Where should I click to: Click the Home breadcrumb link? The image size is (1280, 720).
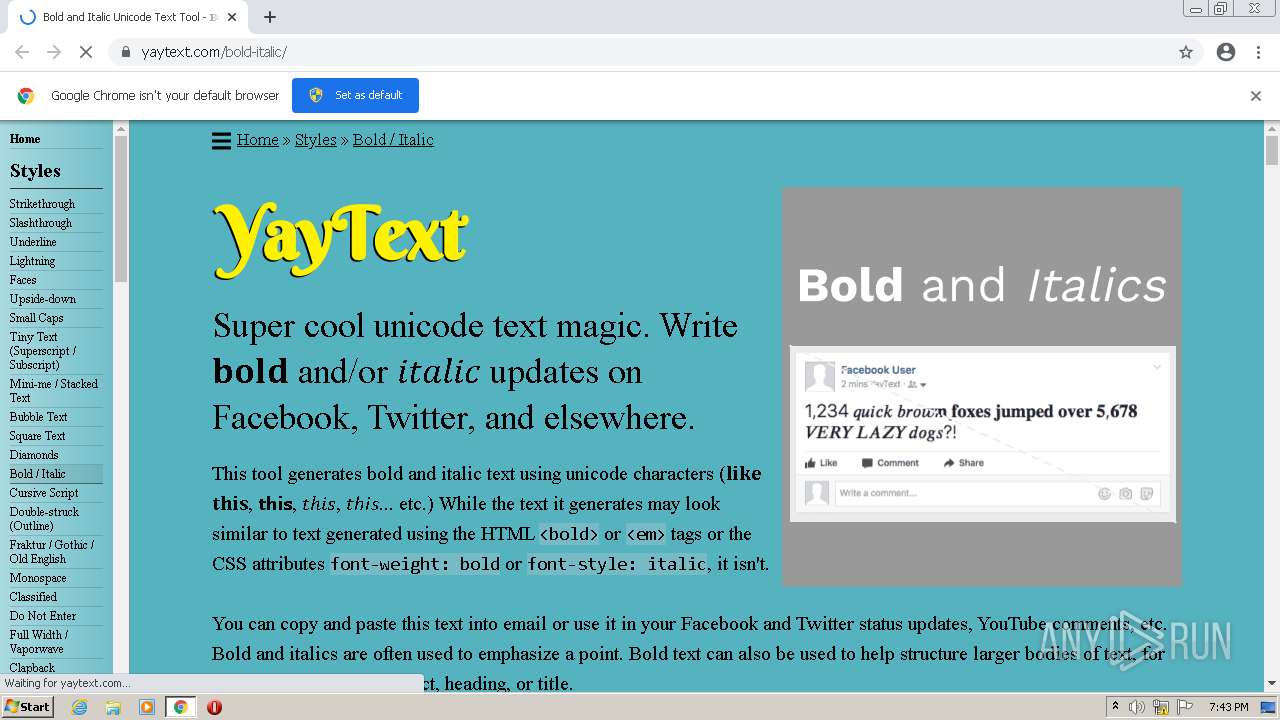coord(258,140)
